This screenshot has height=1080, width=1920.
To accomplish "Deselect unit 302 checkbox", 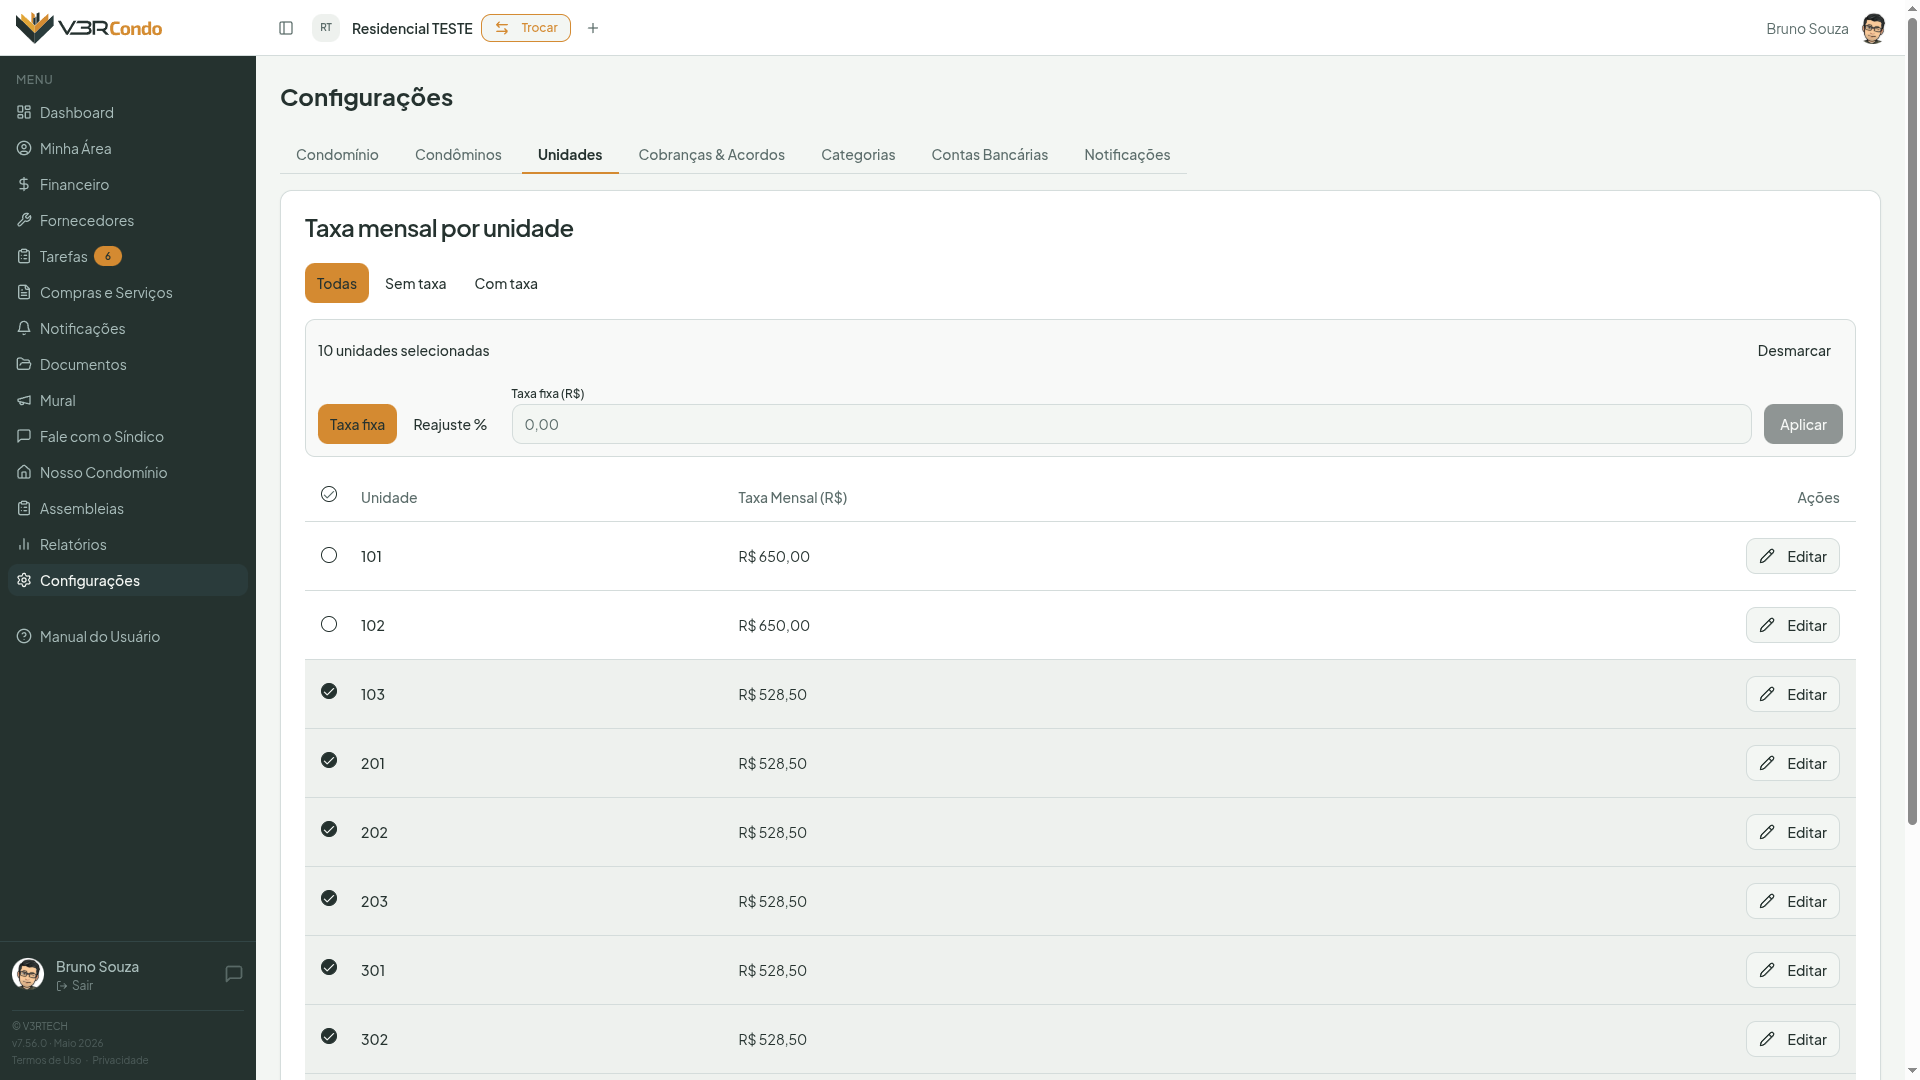I will pos(329,1036).
